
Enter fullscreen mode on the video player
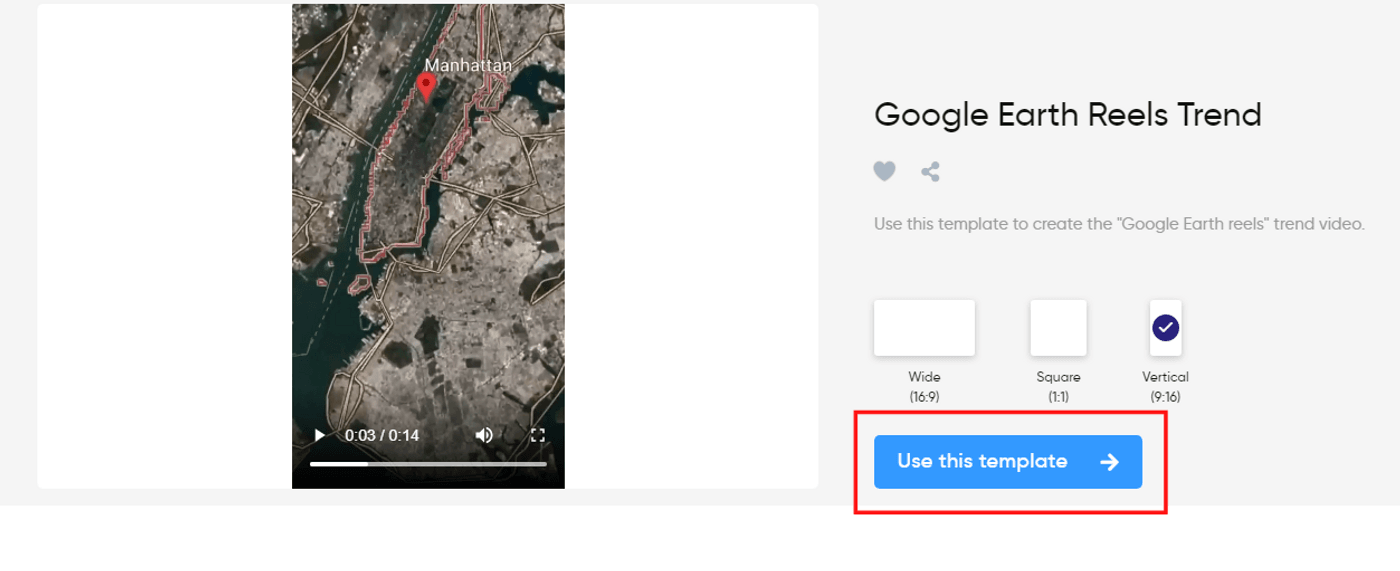click(537, 435)
